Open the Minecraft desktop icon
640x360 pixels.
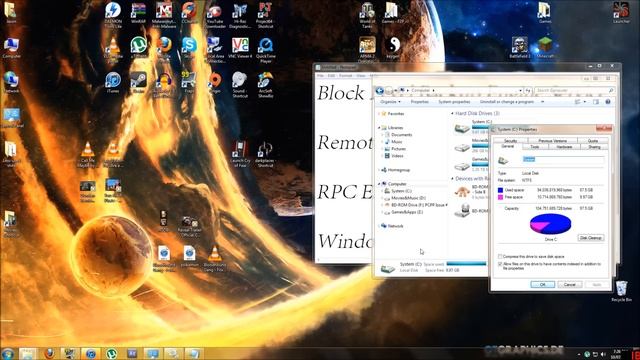pyautogui.click(x=545, y=47)
